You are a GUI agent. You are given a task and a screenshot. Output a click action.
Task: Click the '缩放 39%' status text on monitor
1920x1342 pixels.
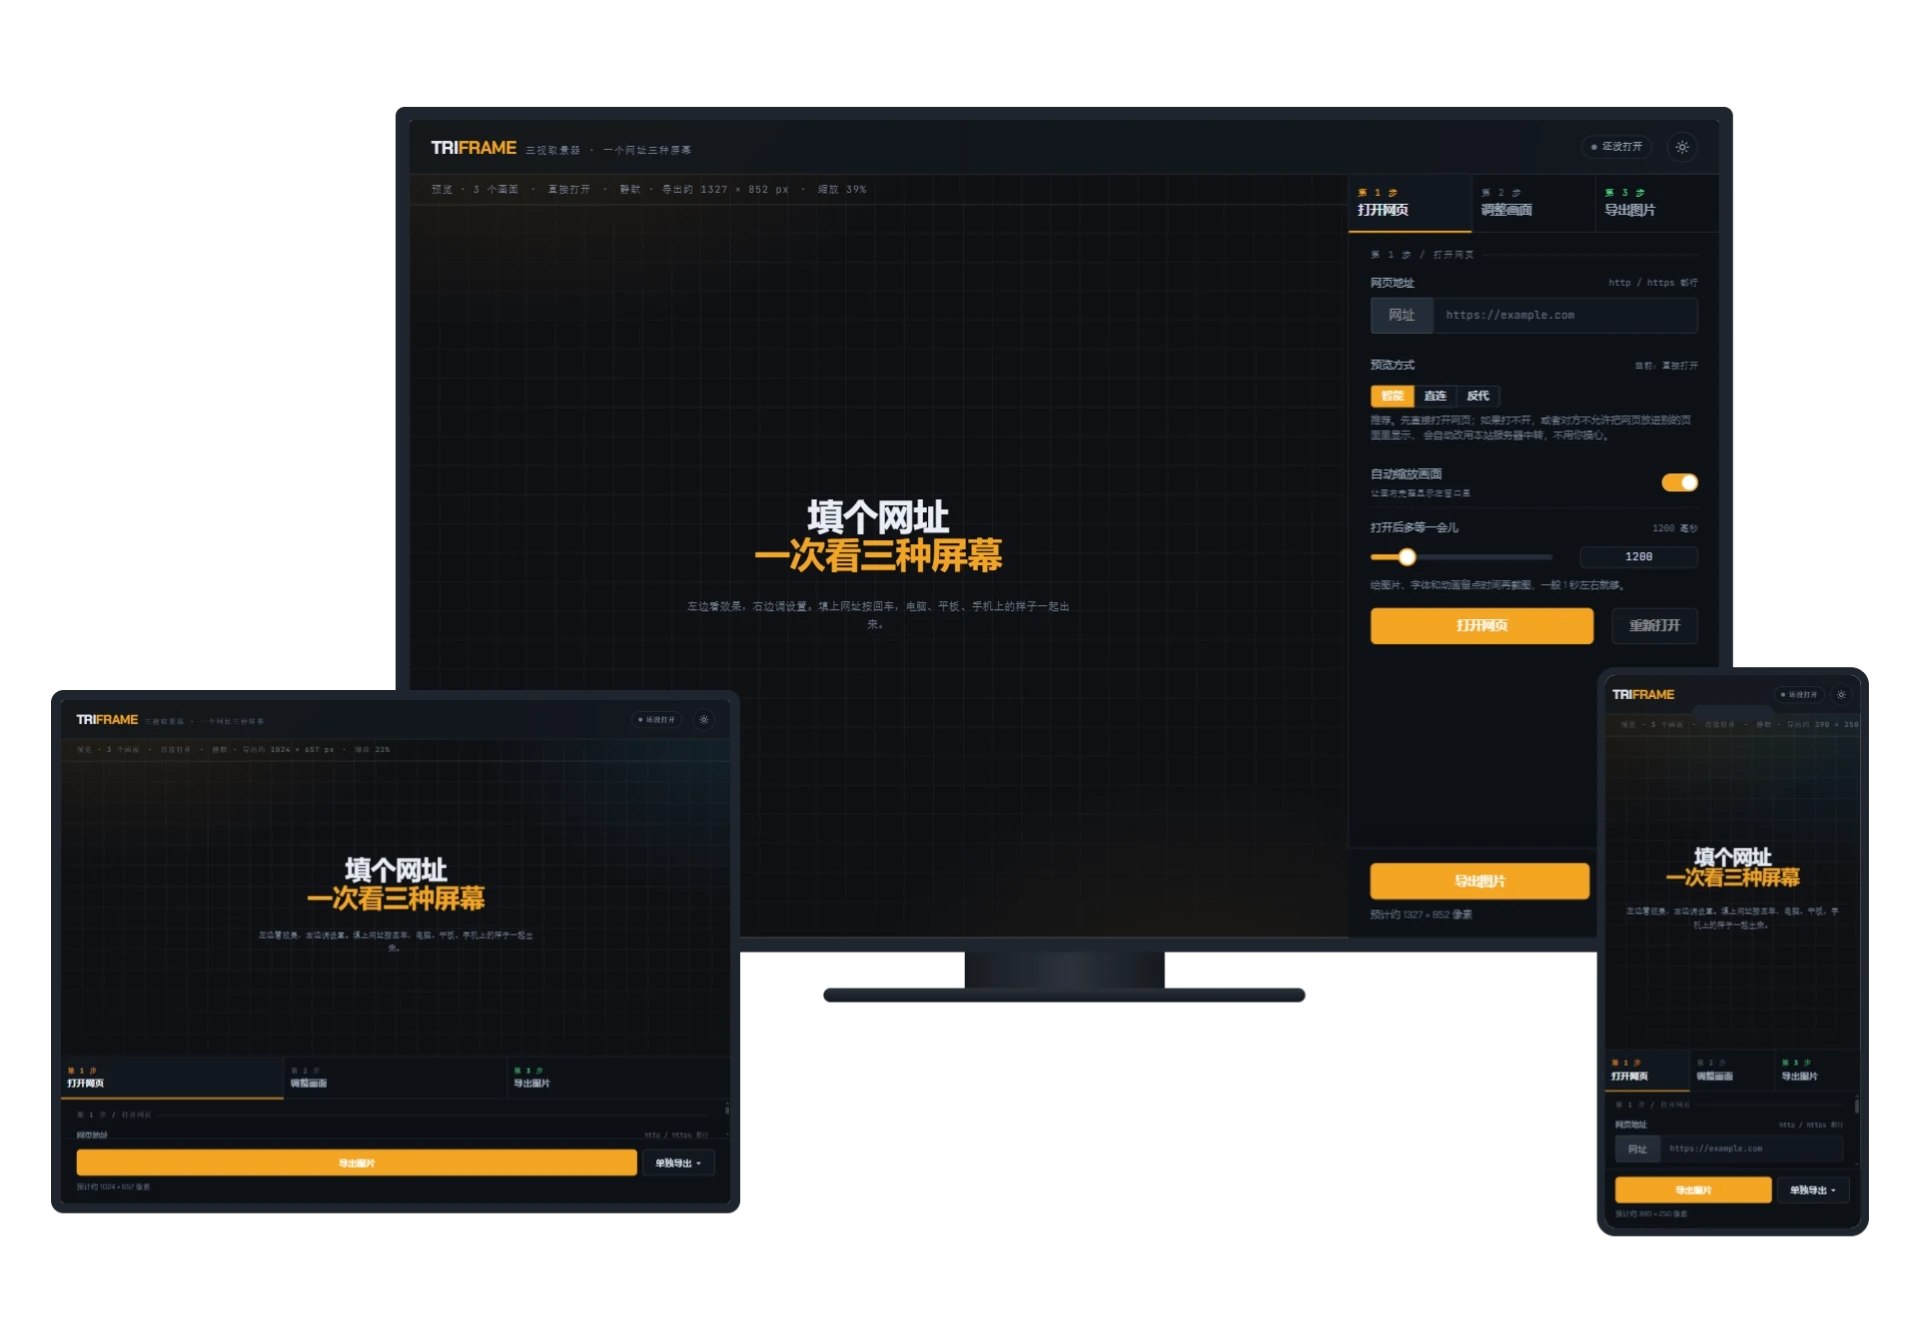click(x=842, y=189)
